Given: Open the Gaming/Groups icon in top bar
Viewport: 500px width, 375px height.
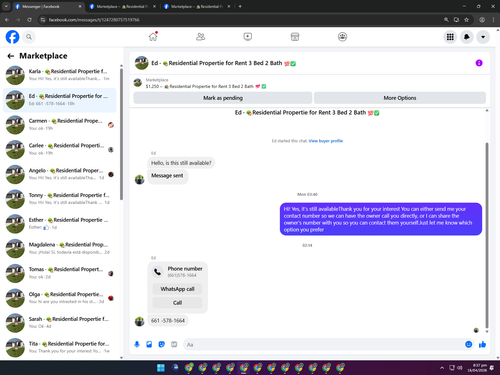Looking at the screenshot, I should 342,36.
